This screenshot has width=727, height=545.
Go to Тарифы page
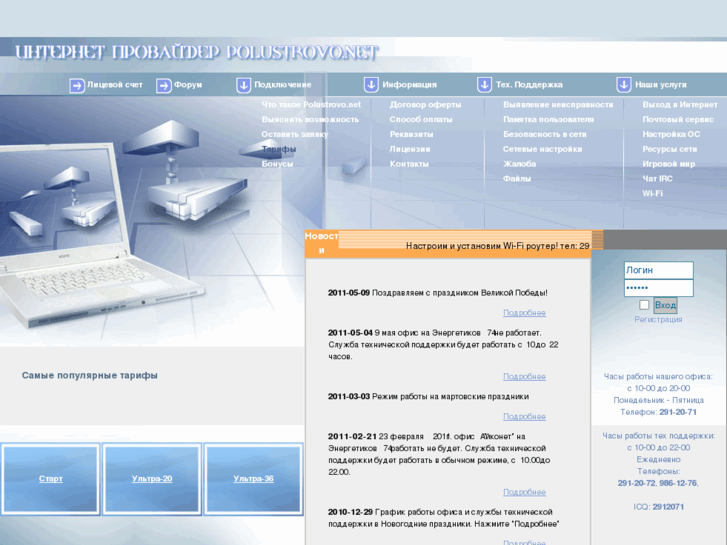279,149
